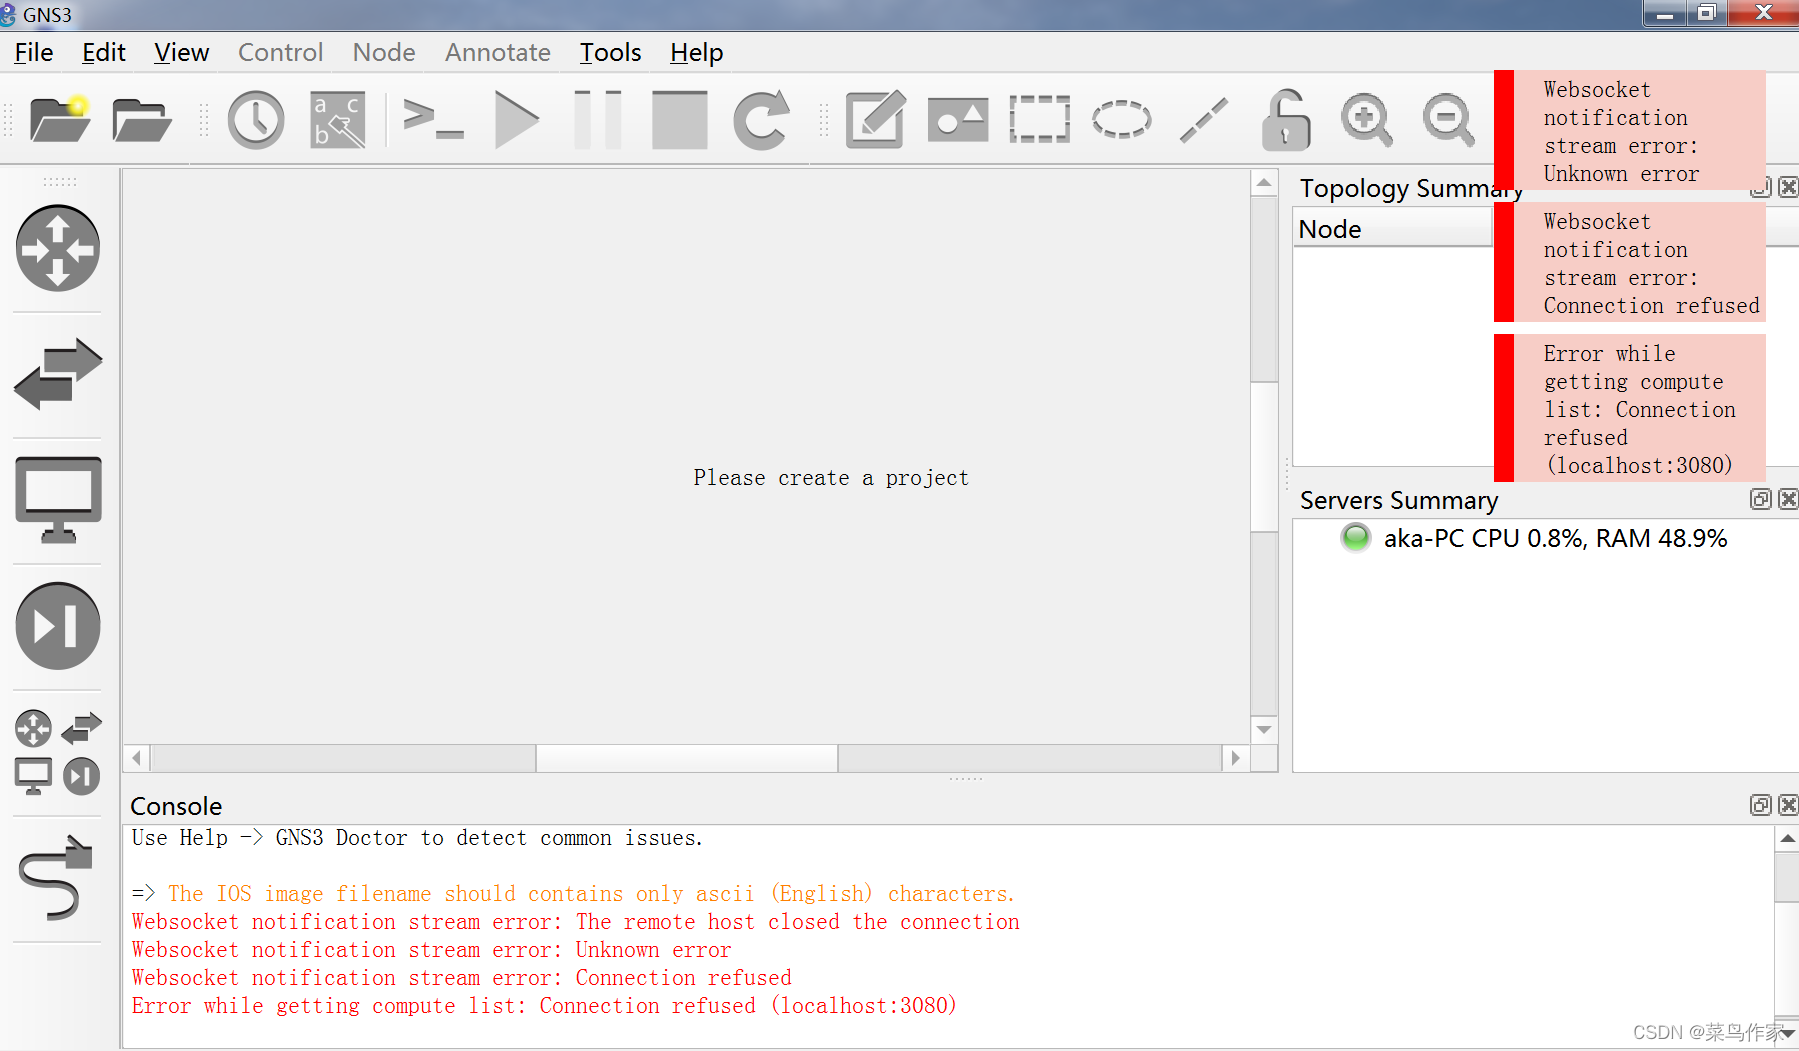Open the View menu
The width and height of the screenshot is (1799, 1051).
(x=181, y=52)
